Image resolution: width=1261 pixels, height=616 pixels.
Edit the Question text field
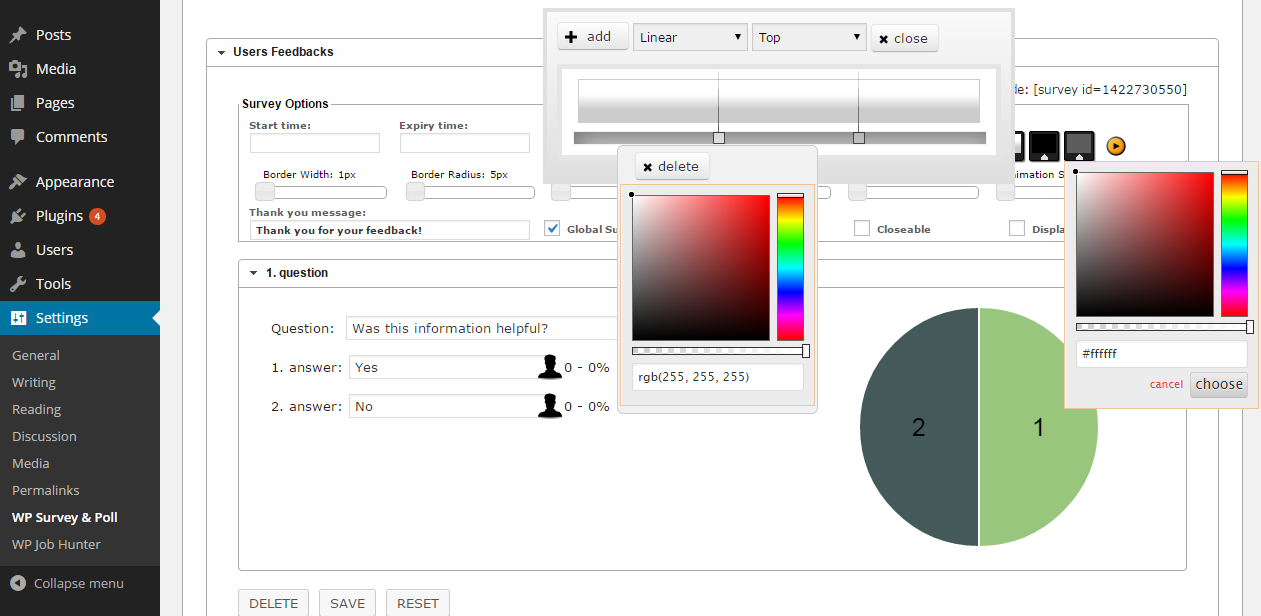[x=482, y=328]
